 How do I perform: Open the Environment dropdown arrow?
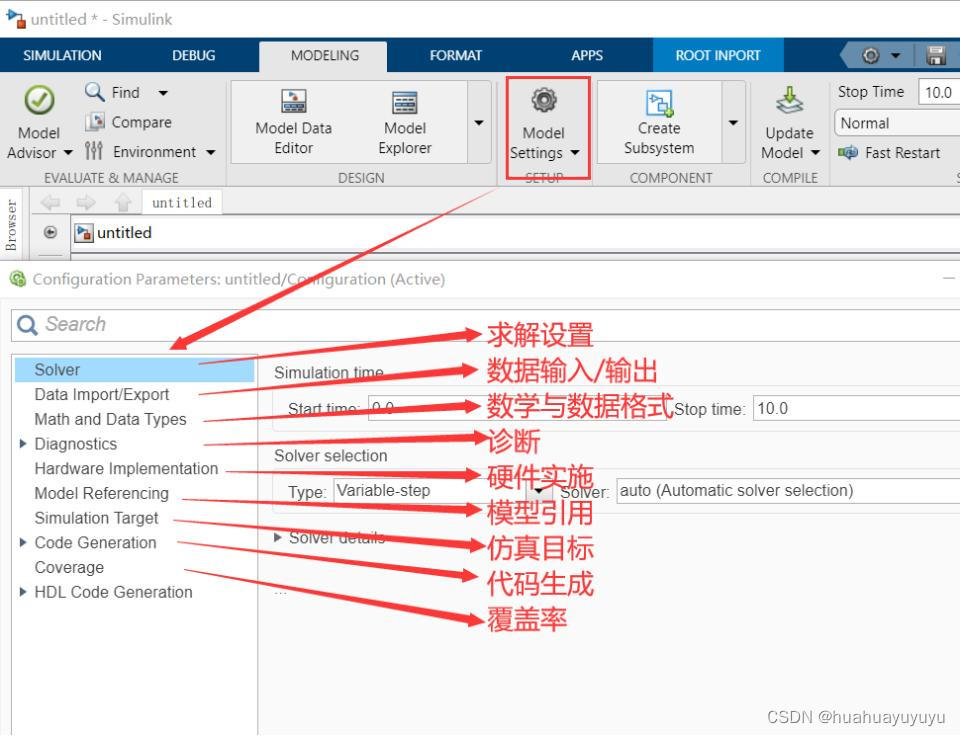coord(211,152)
